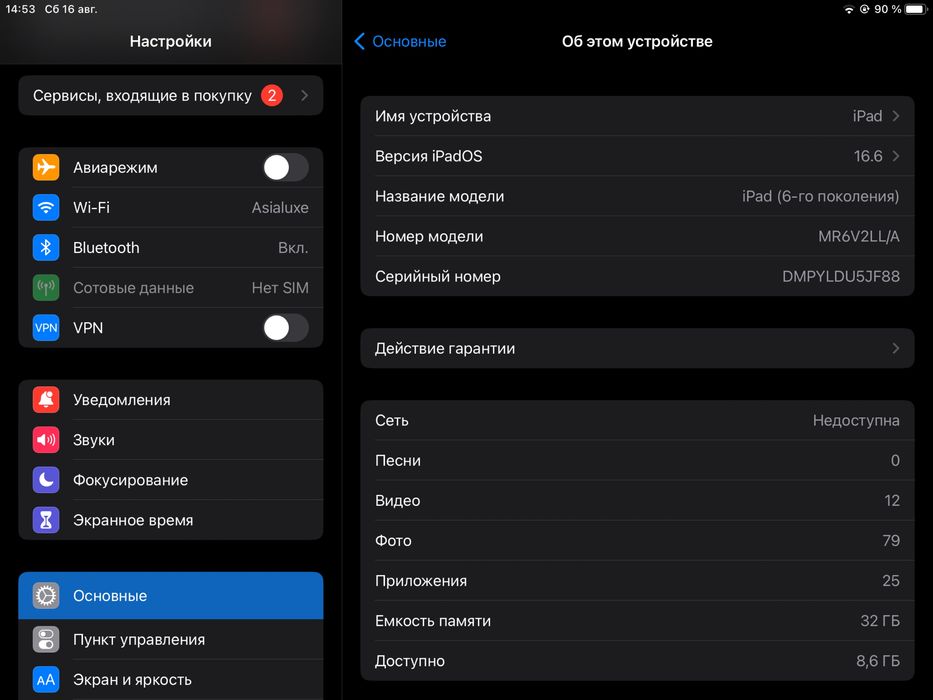Tap the purple Focus moon icon

click(x=46, y=480)
